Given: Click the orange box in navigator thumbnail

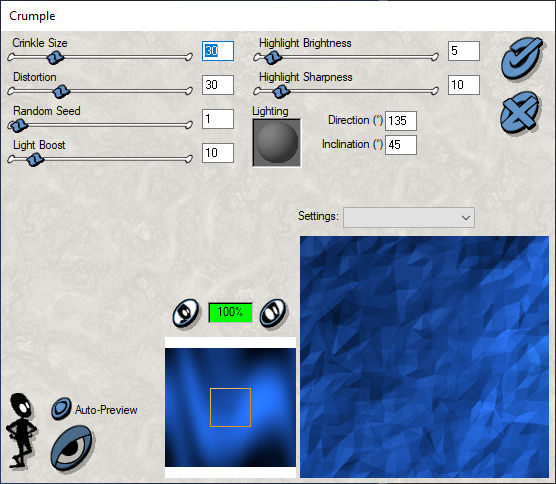Looking at the screenshot, I should tap(230, 407).
